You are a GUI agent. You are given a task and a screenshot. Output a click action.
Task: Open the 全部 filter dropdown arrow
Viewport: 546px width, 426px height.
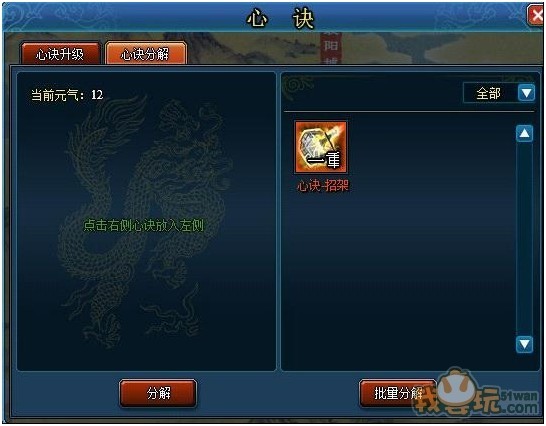point(526,93)
